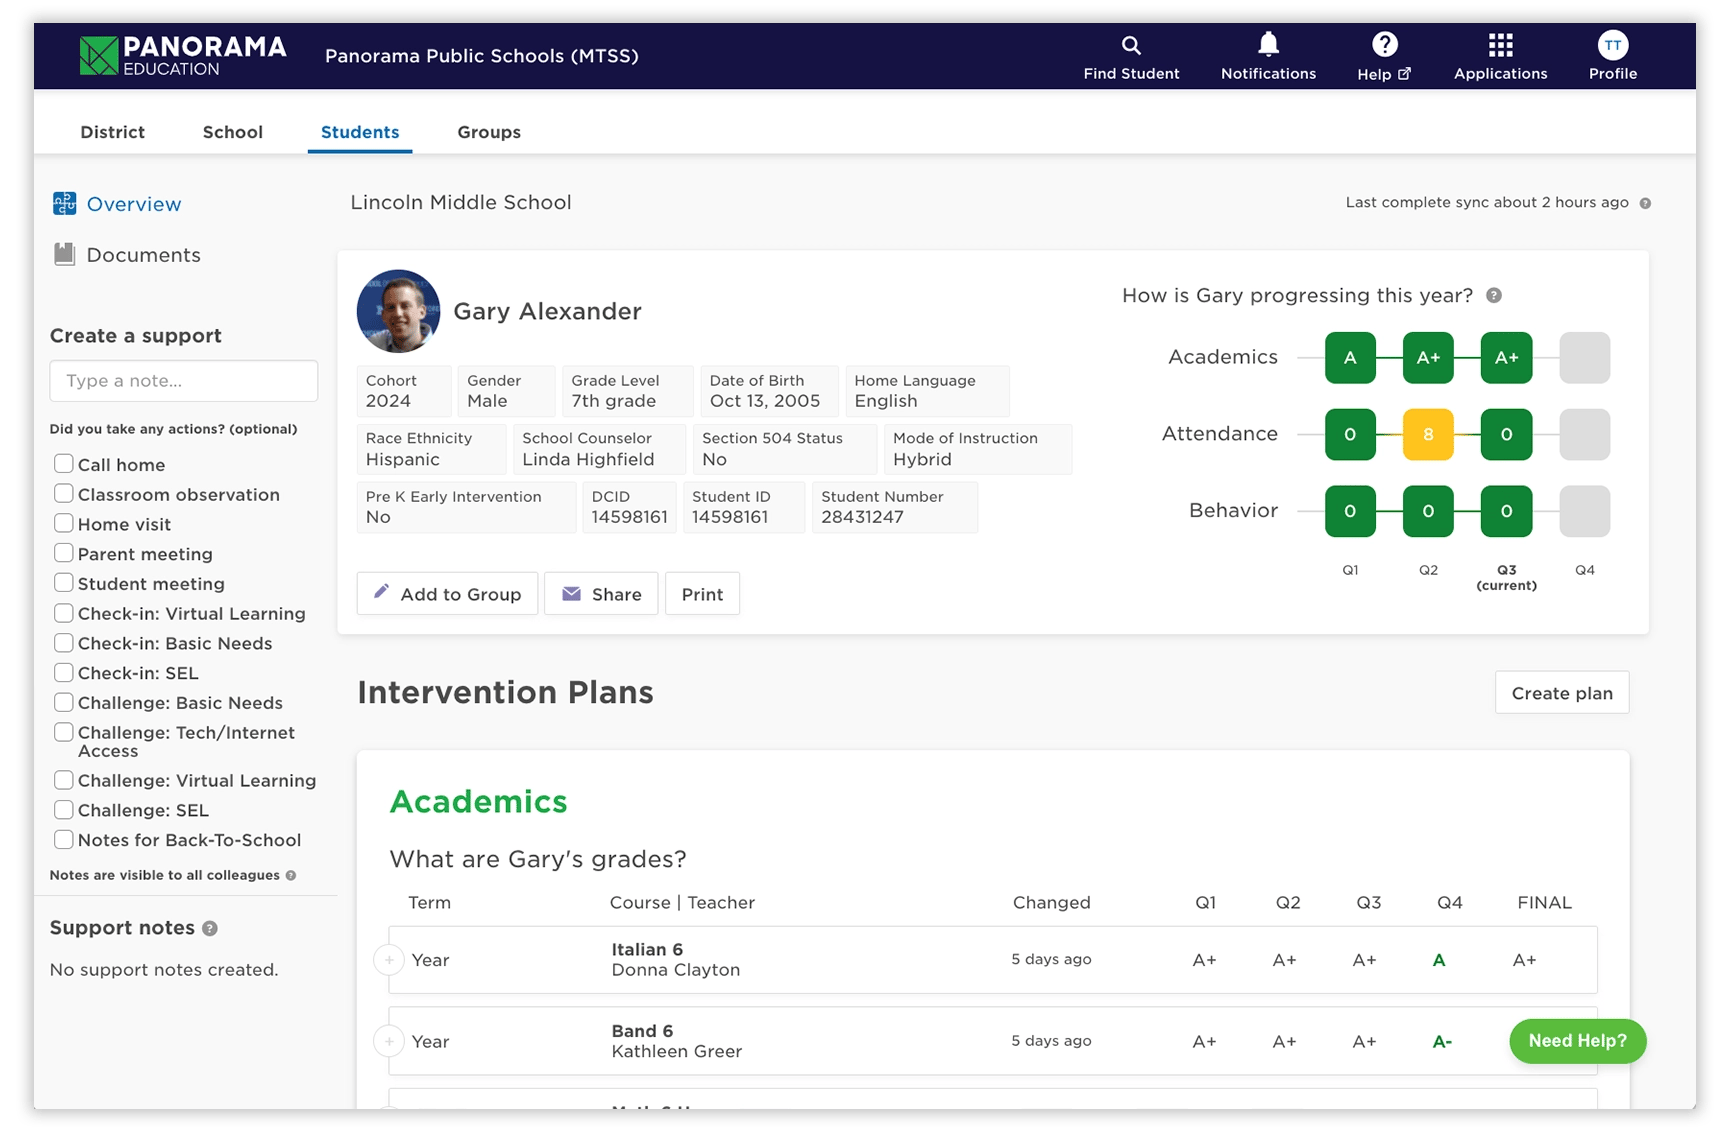Open Documents in sidebar
Screen dimensions: 1730x1132
click(x=143, y=255)
